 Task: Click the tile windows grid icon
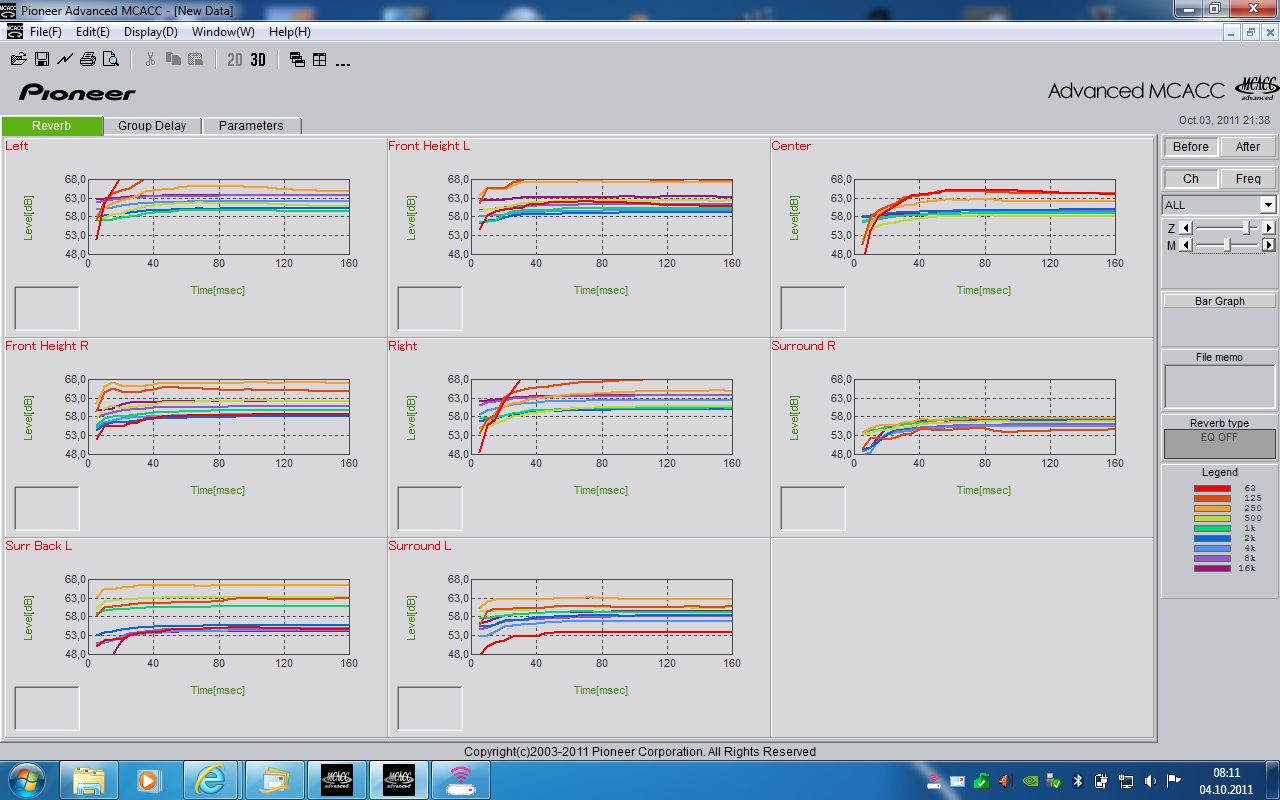tap(320, 60)
